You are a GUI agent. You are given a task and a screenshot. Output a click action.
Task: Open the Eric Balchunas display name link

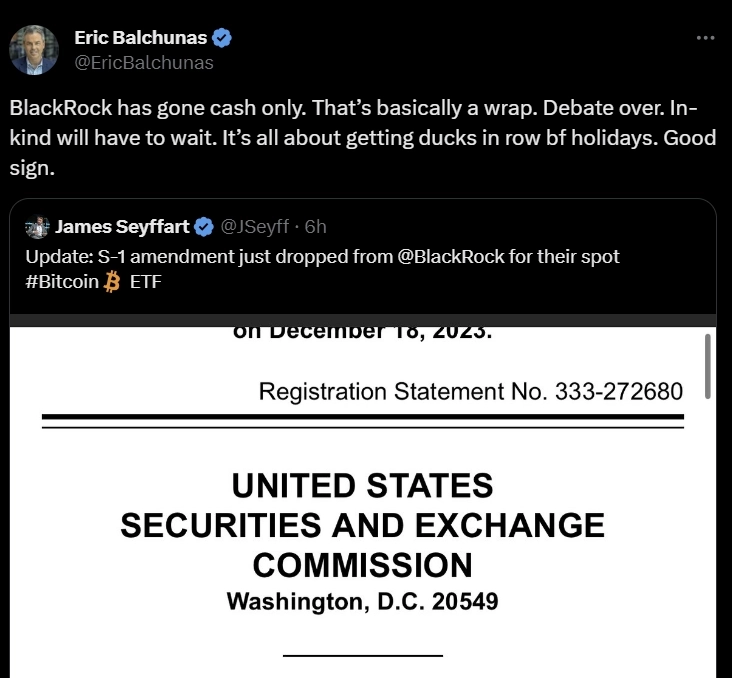(x=140, y=38)
